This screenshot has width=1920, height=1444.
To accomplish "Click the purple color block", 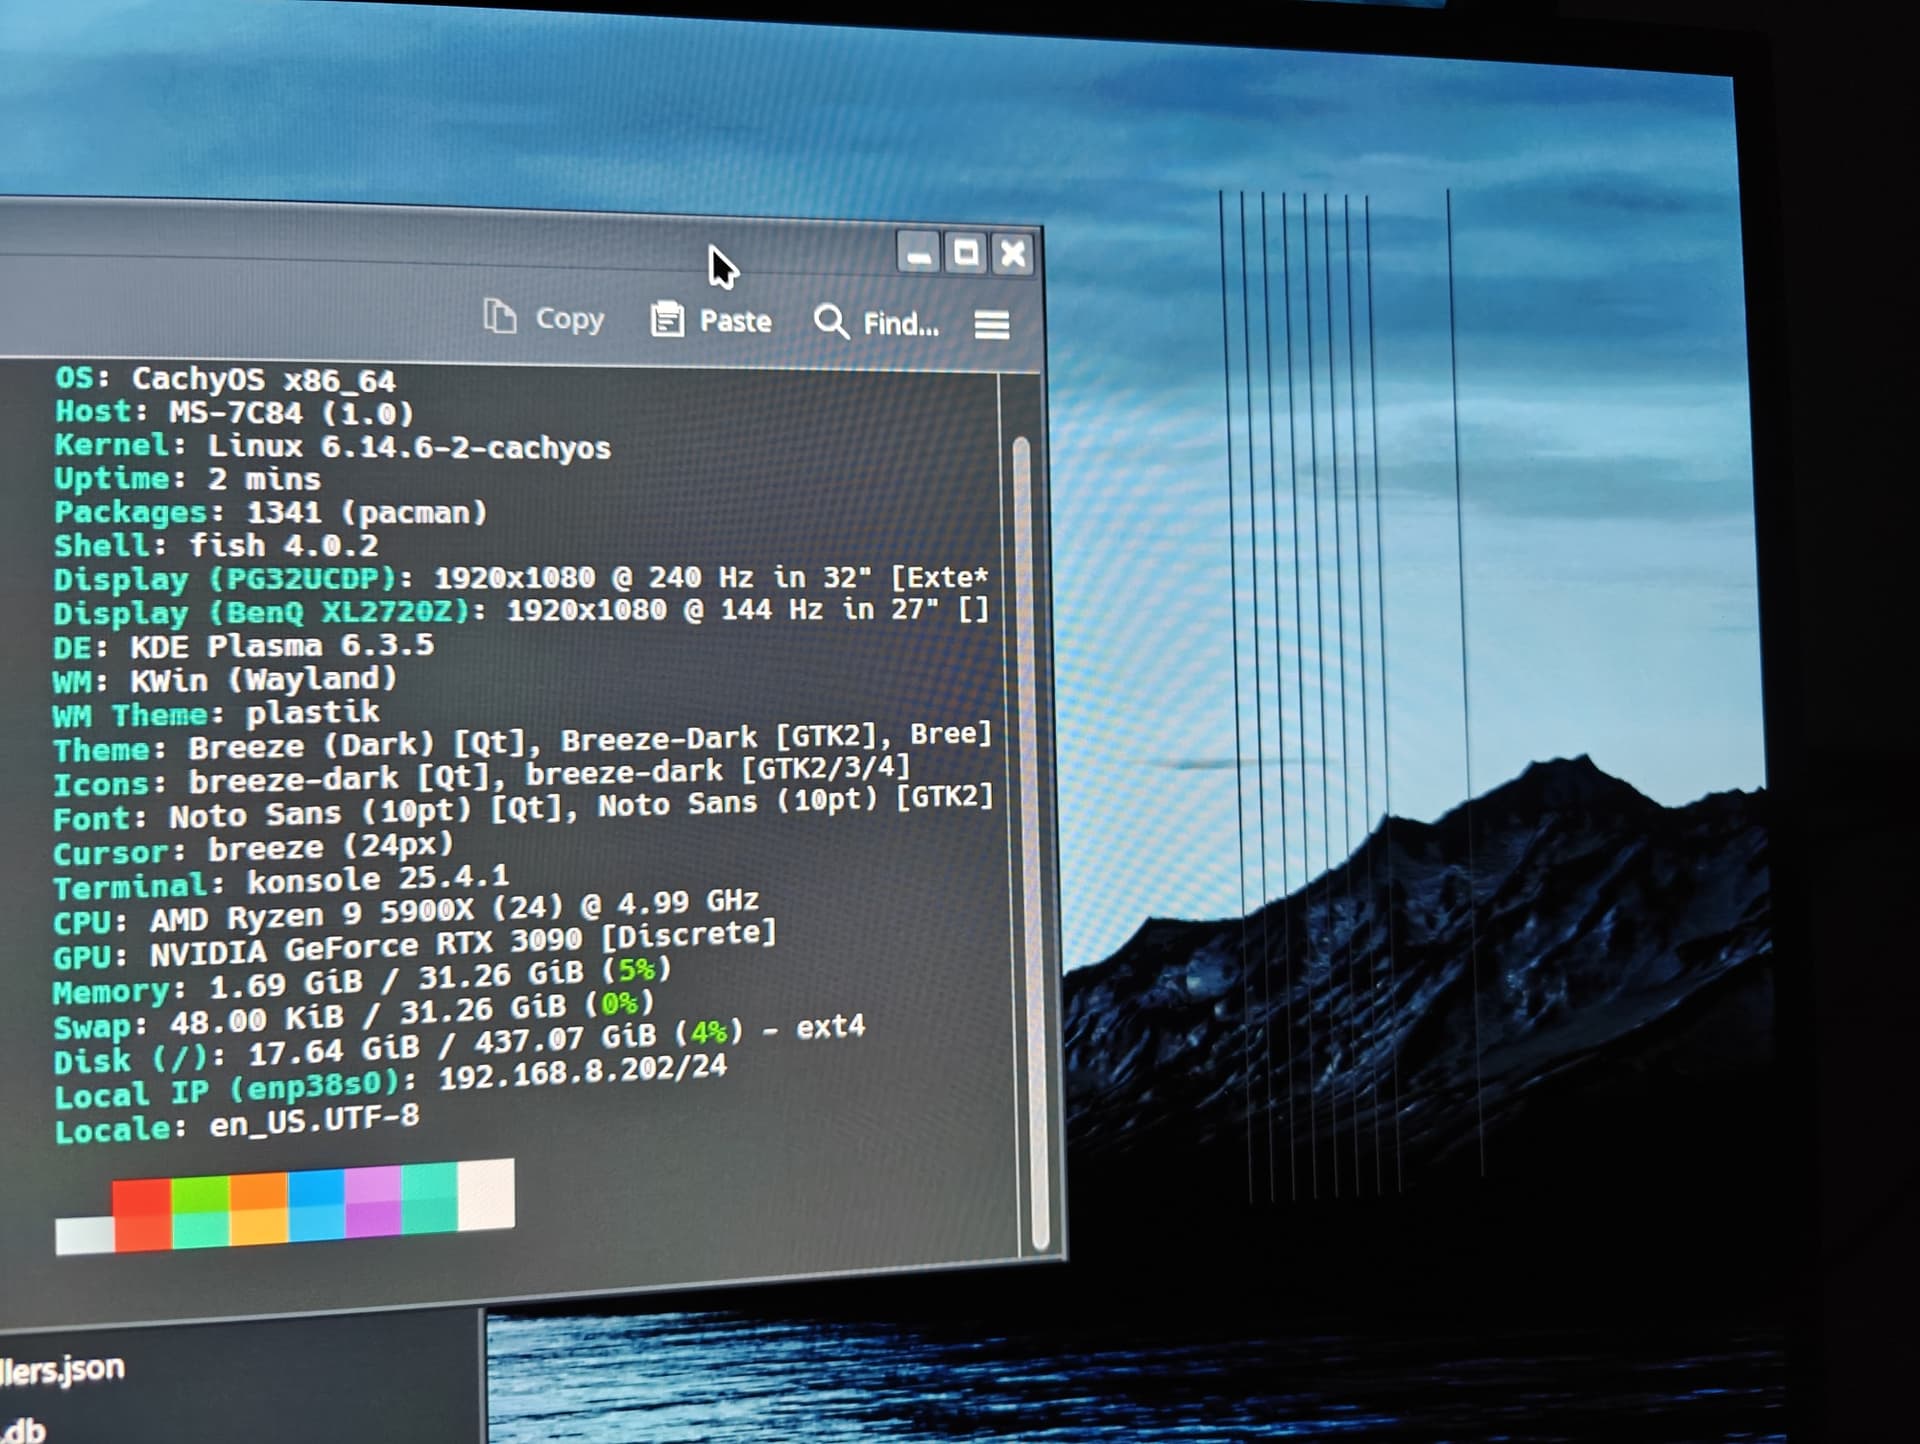I will tap(374, 1202).
